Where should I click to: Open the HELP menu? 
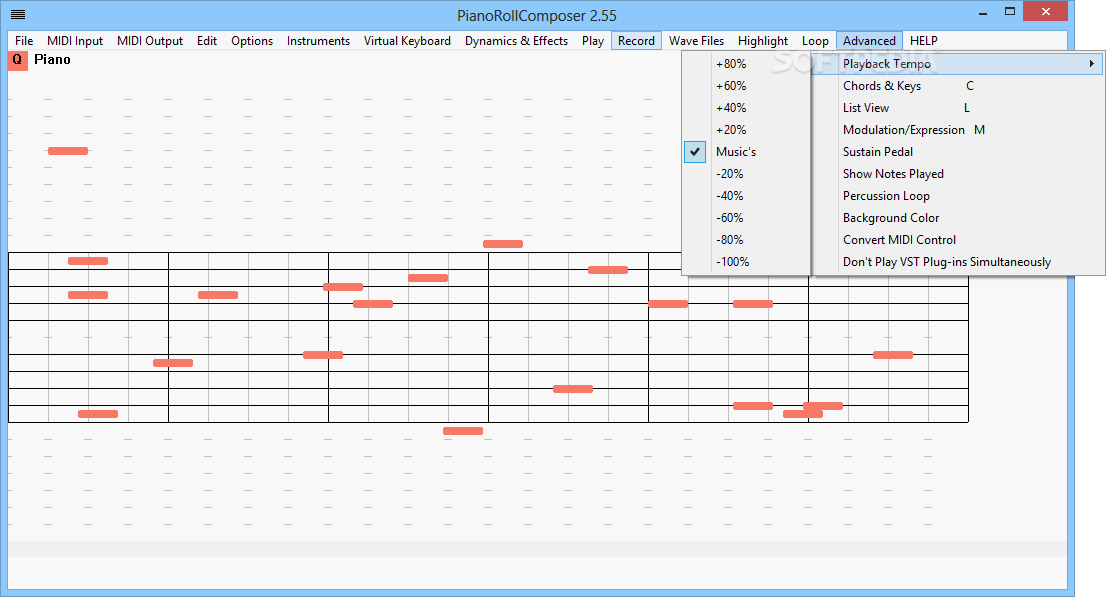pyautogui.click(x=923, y=41)
